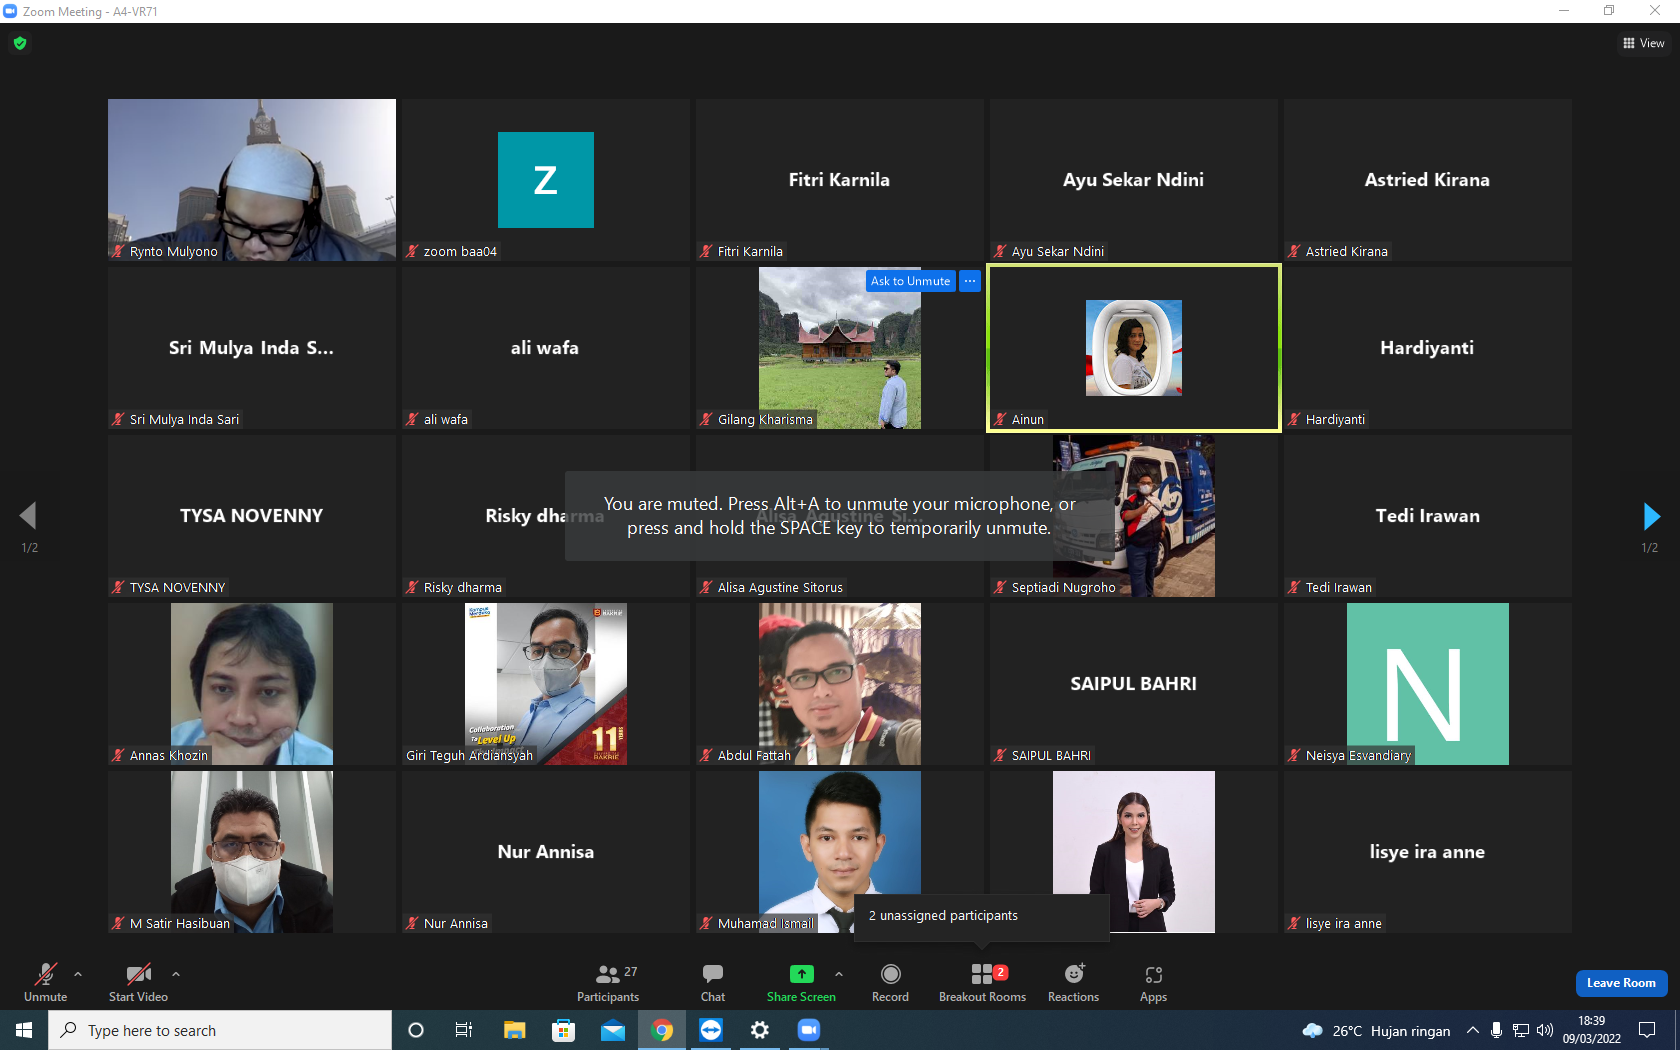Ask Gilang Kharisma to unmute
The width and height of the screenshot is (1680, 1050).
click(910, 281)
